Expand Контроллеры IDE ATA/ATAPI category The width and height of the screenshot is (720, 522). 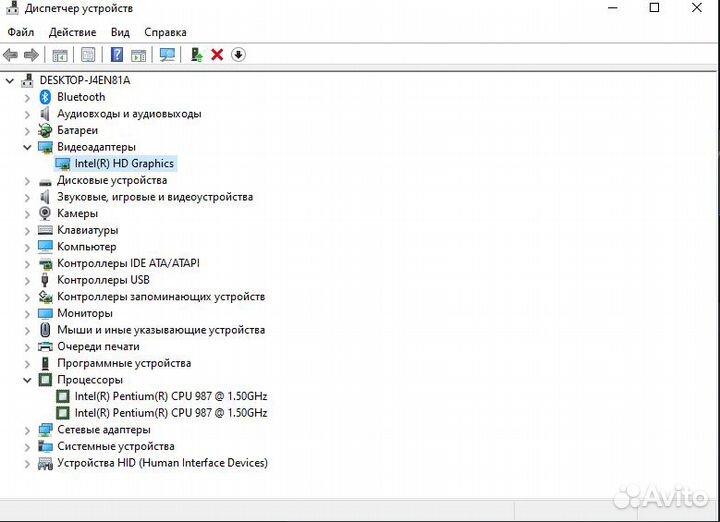pos(27,264)
